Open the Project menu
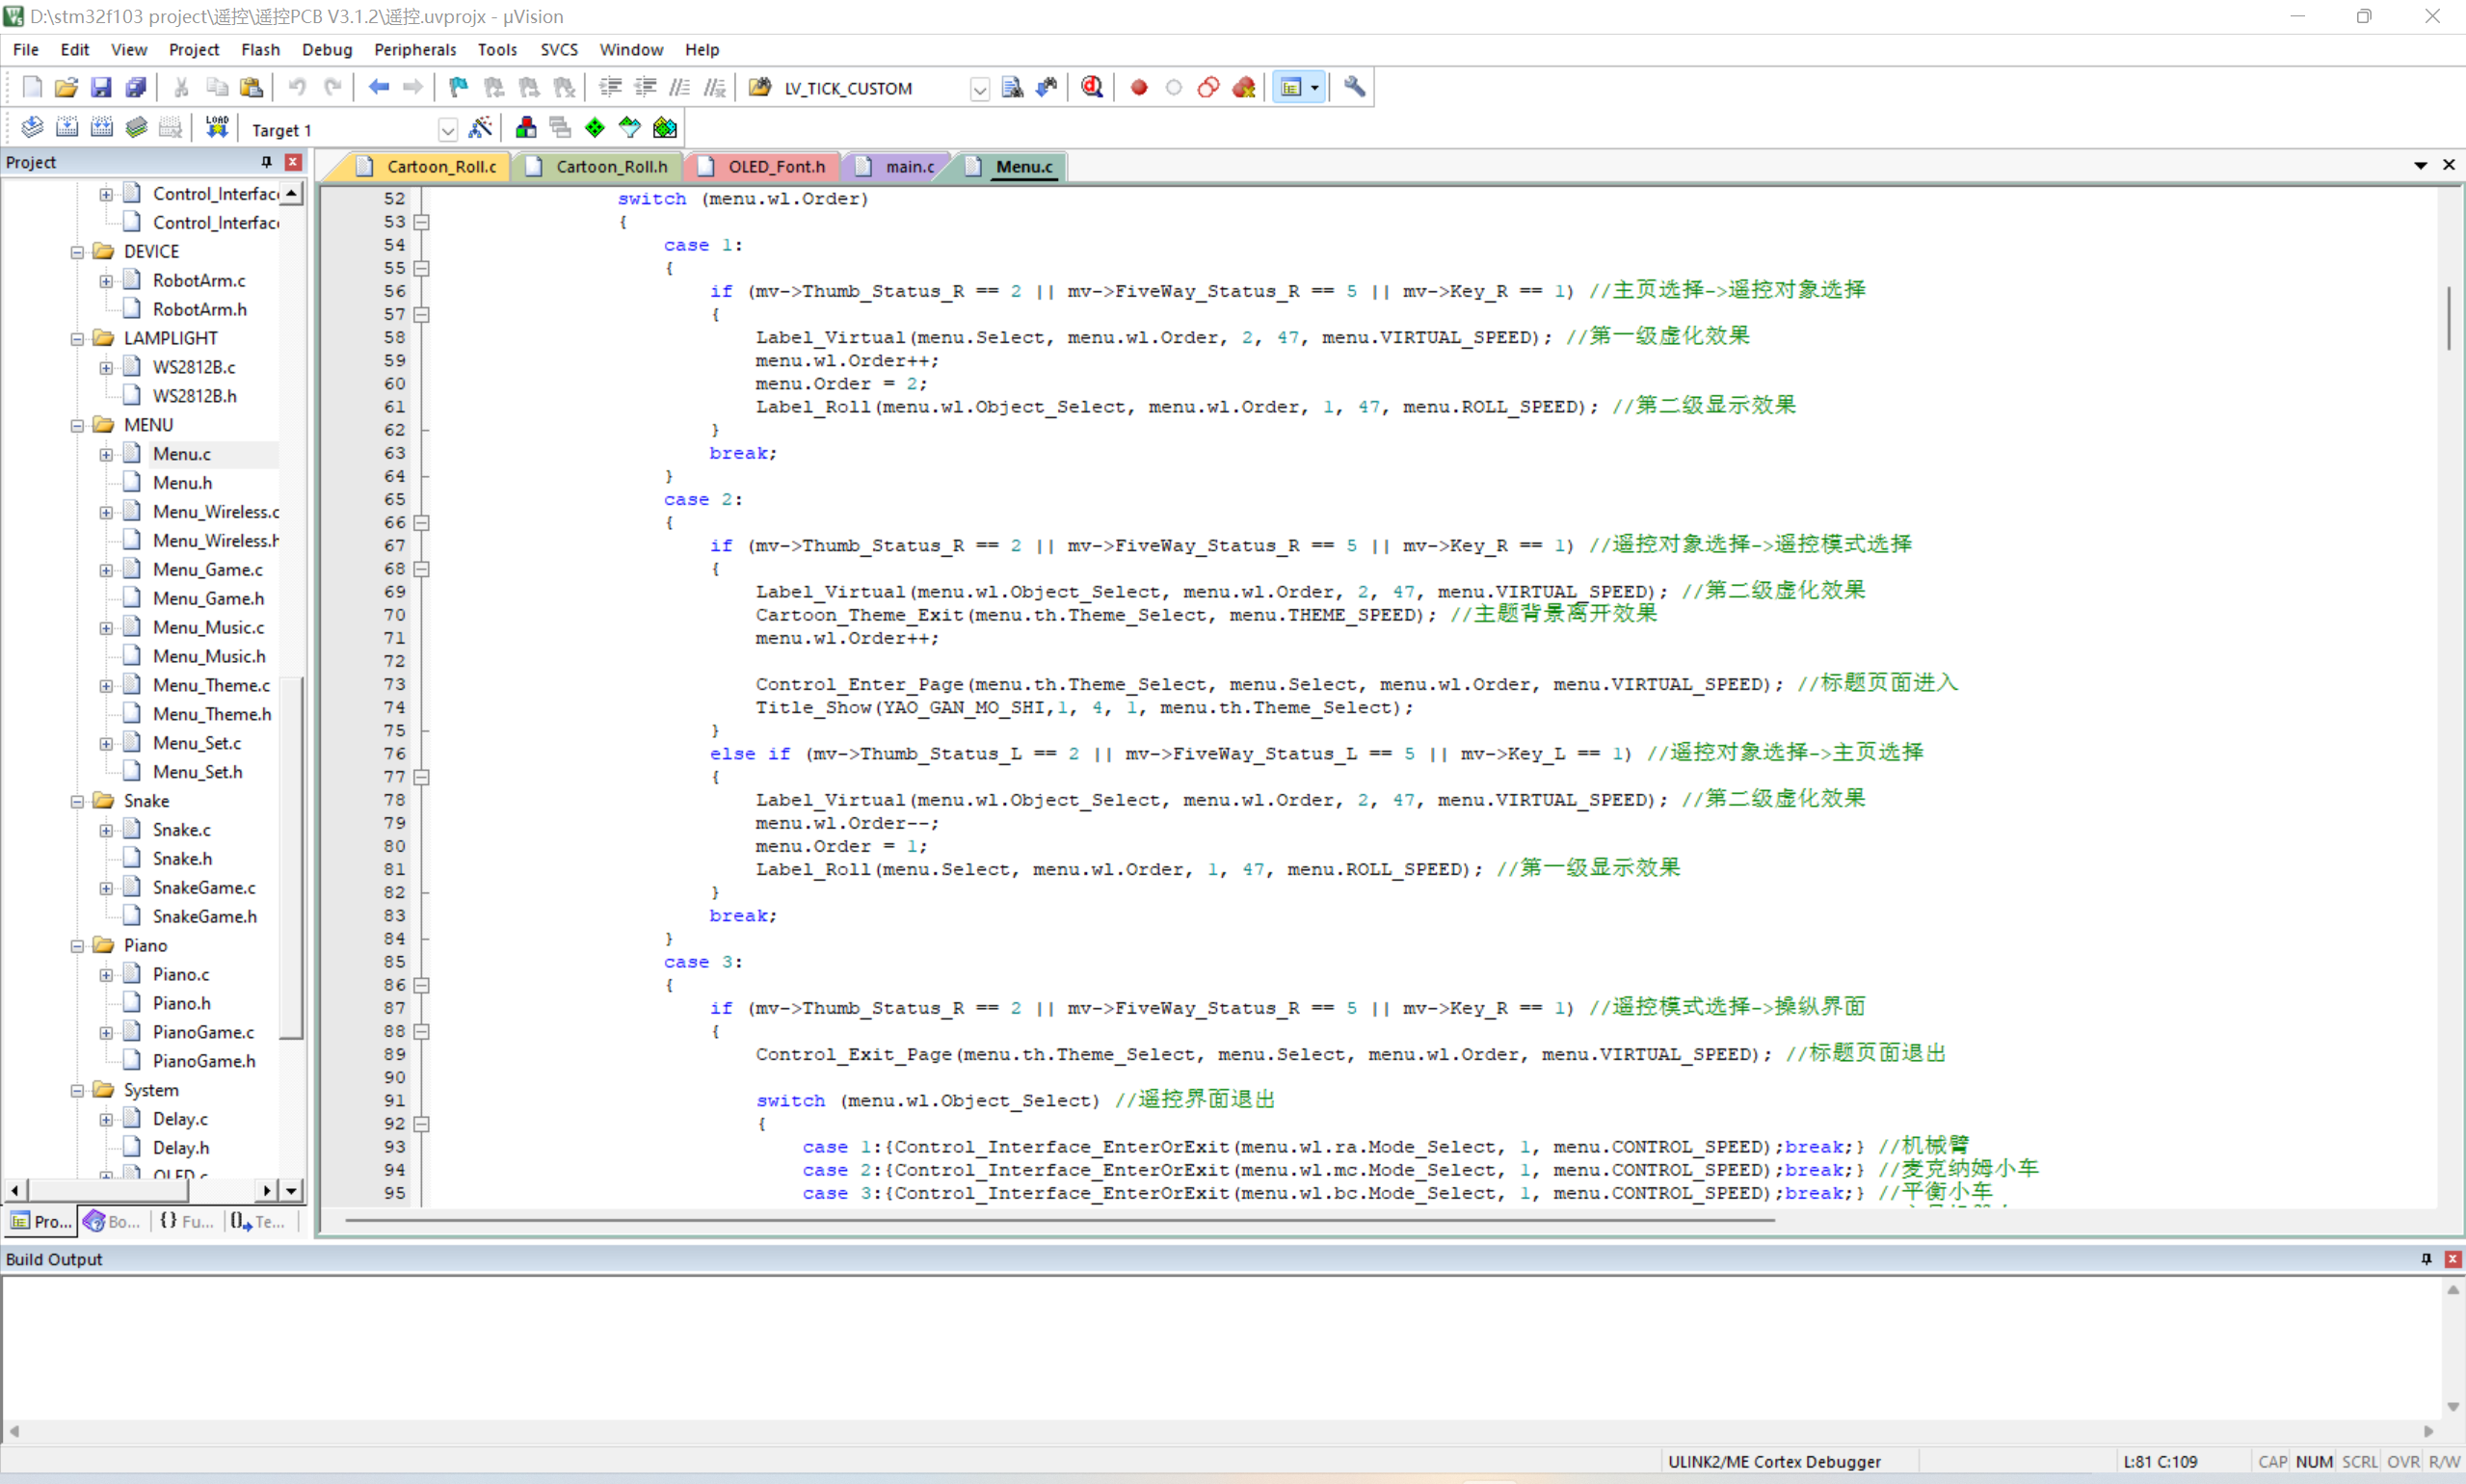The height and width of the screenshot is (1484, 2466). click(x=193, y=49)
